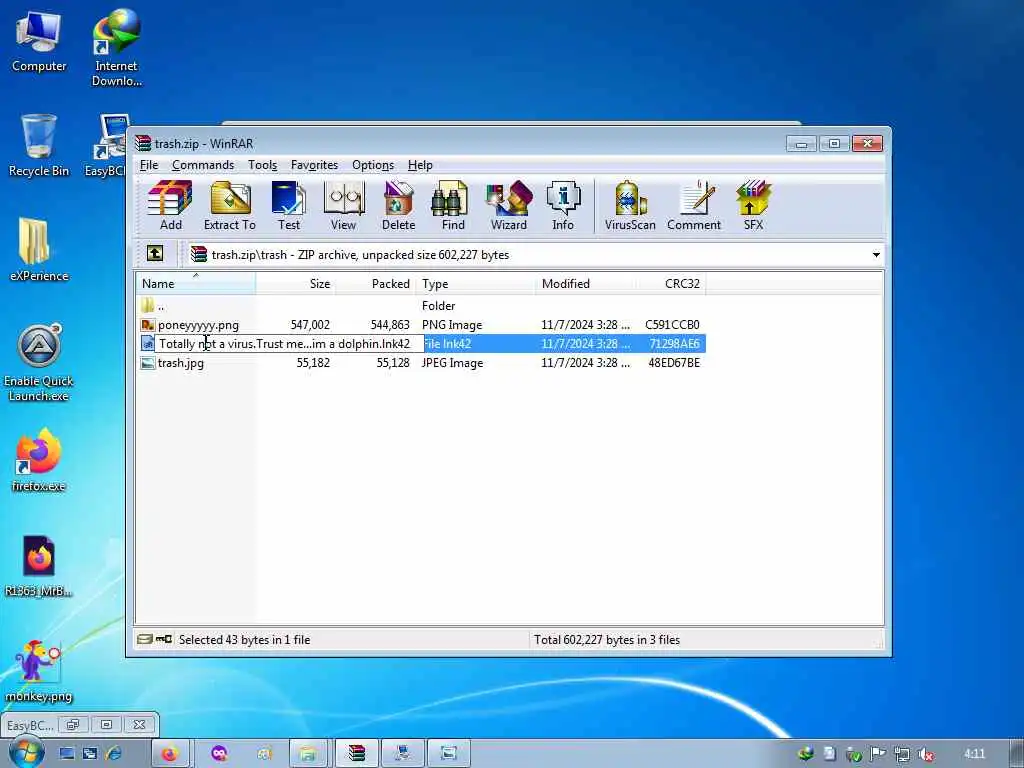Open Internet Explorer quick launch icon
Viewport: 1024px width, 768px height.
(x=114, y=754)
